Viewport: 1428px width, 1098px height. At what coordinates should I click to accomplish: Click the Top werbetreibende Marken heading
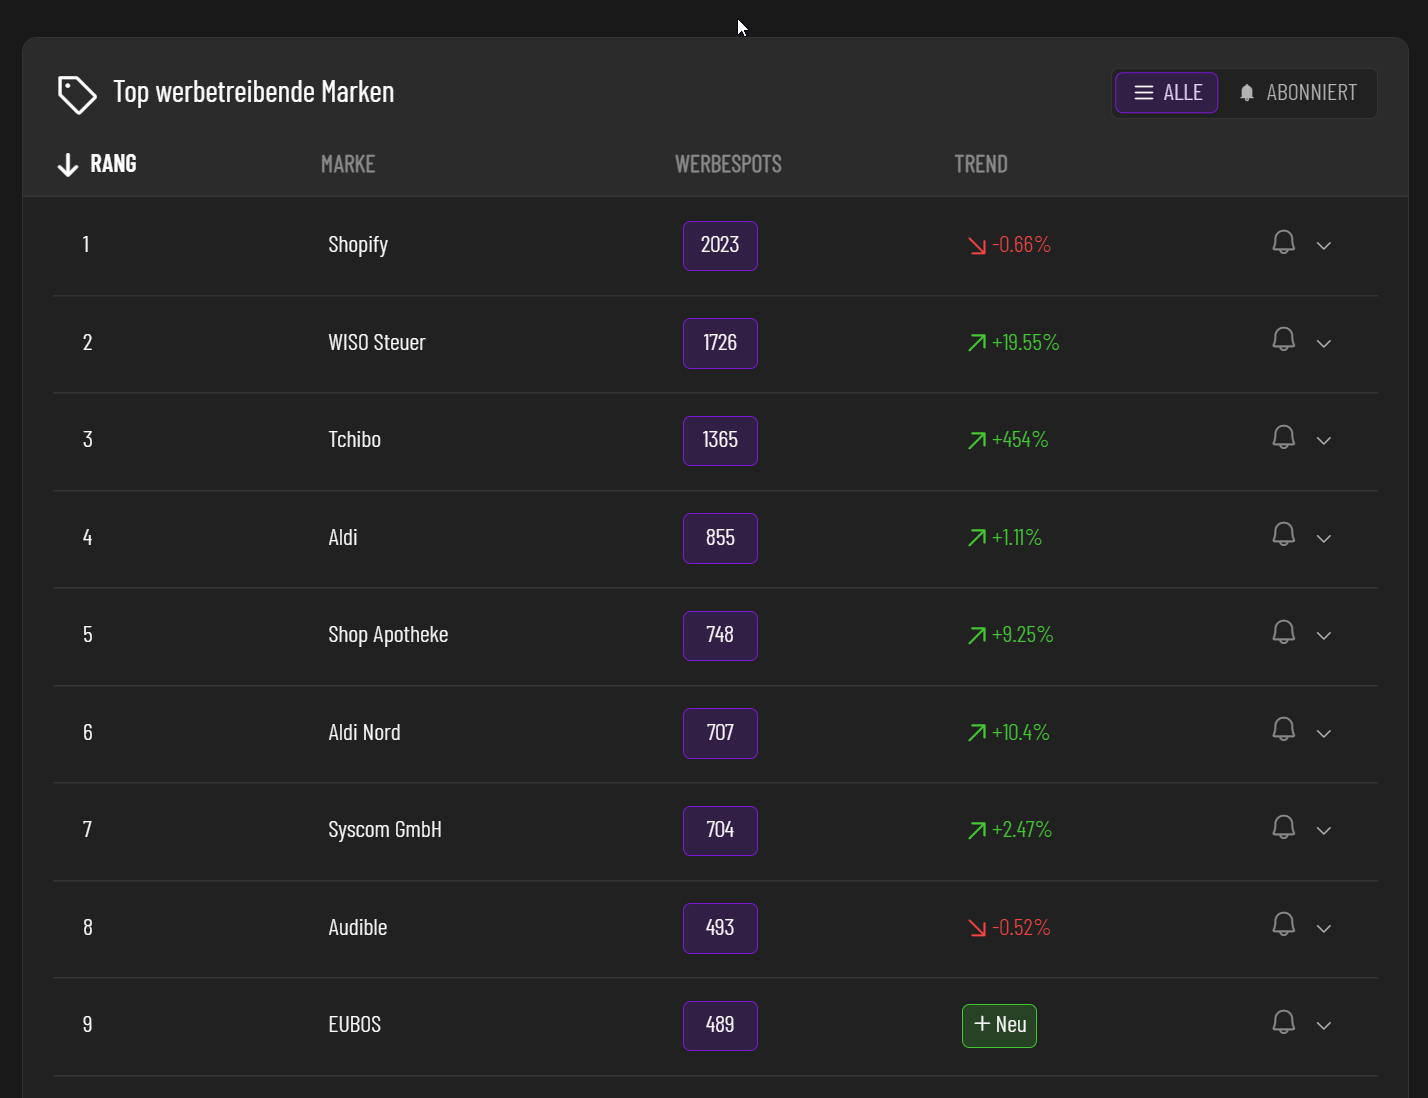[x=254, y=92]
